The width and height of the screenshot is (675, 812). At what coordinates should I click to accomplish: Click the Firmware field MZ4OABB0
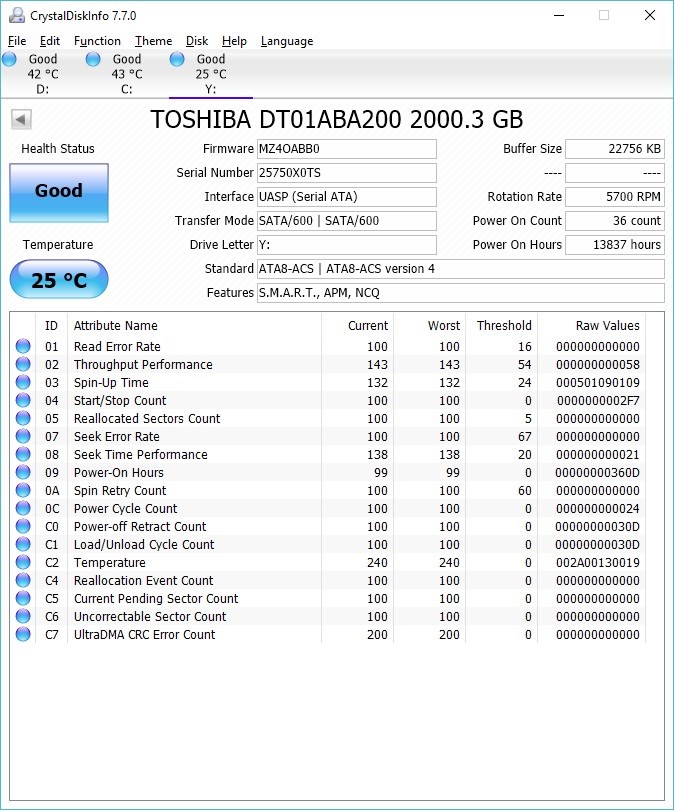point(347,149)
